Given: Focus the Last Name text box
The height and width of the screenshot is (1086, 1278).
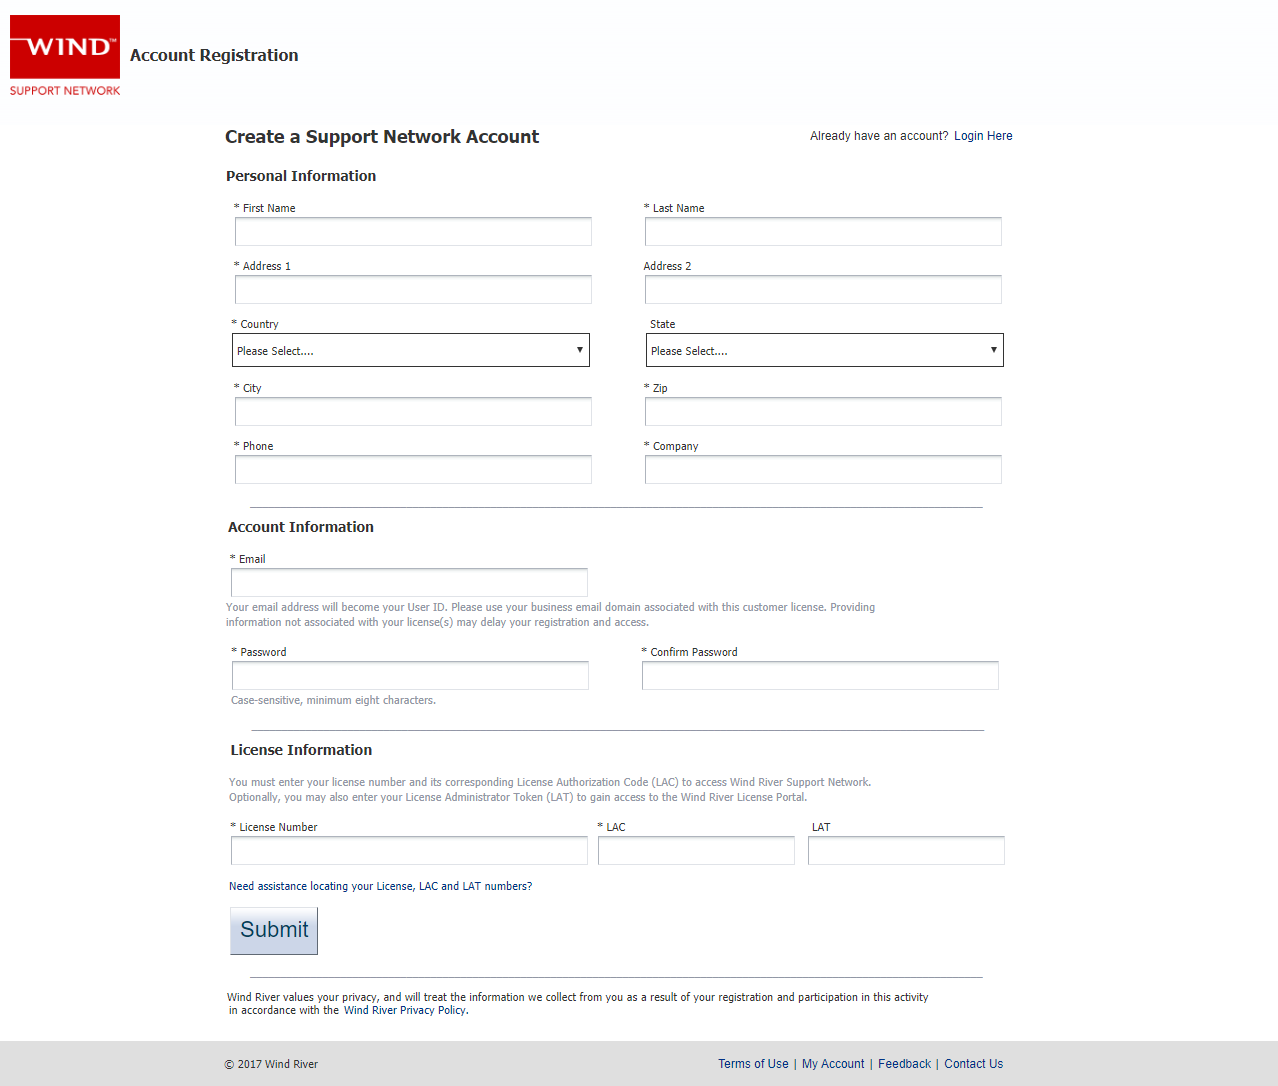Looking at the screenshot, I should click(823, 232).
